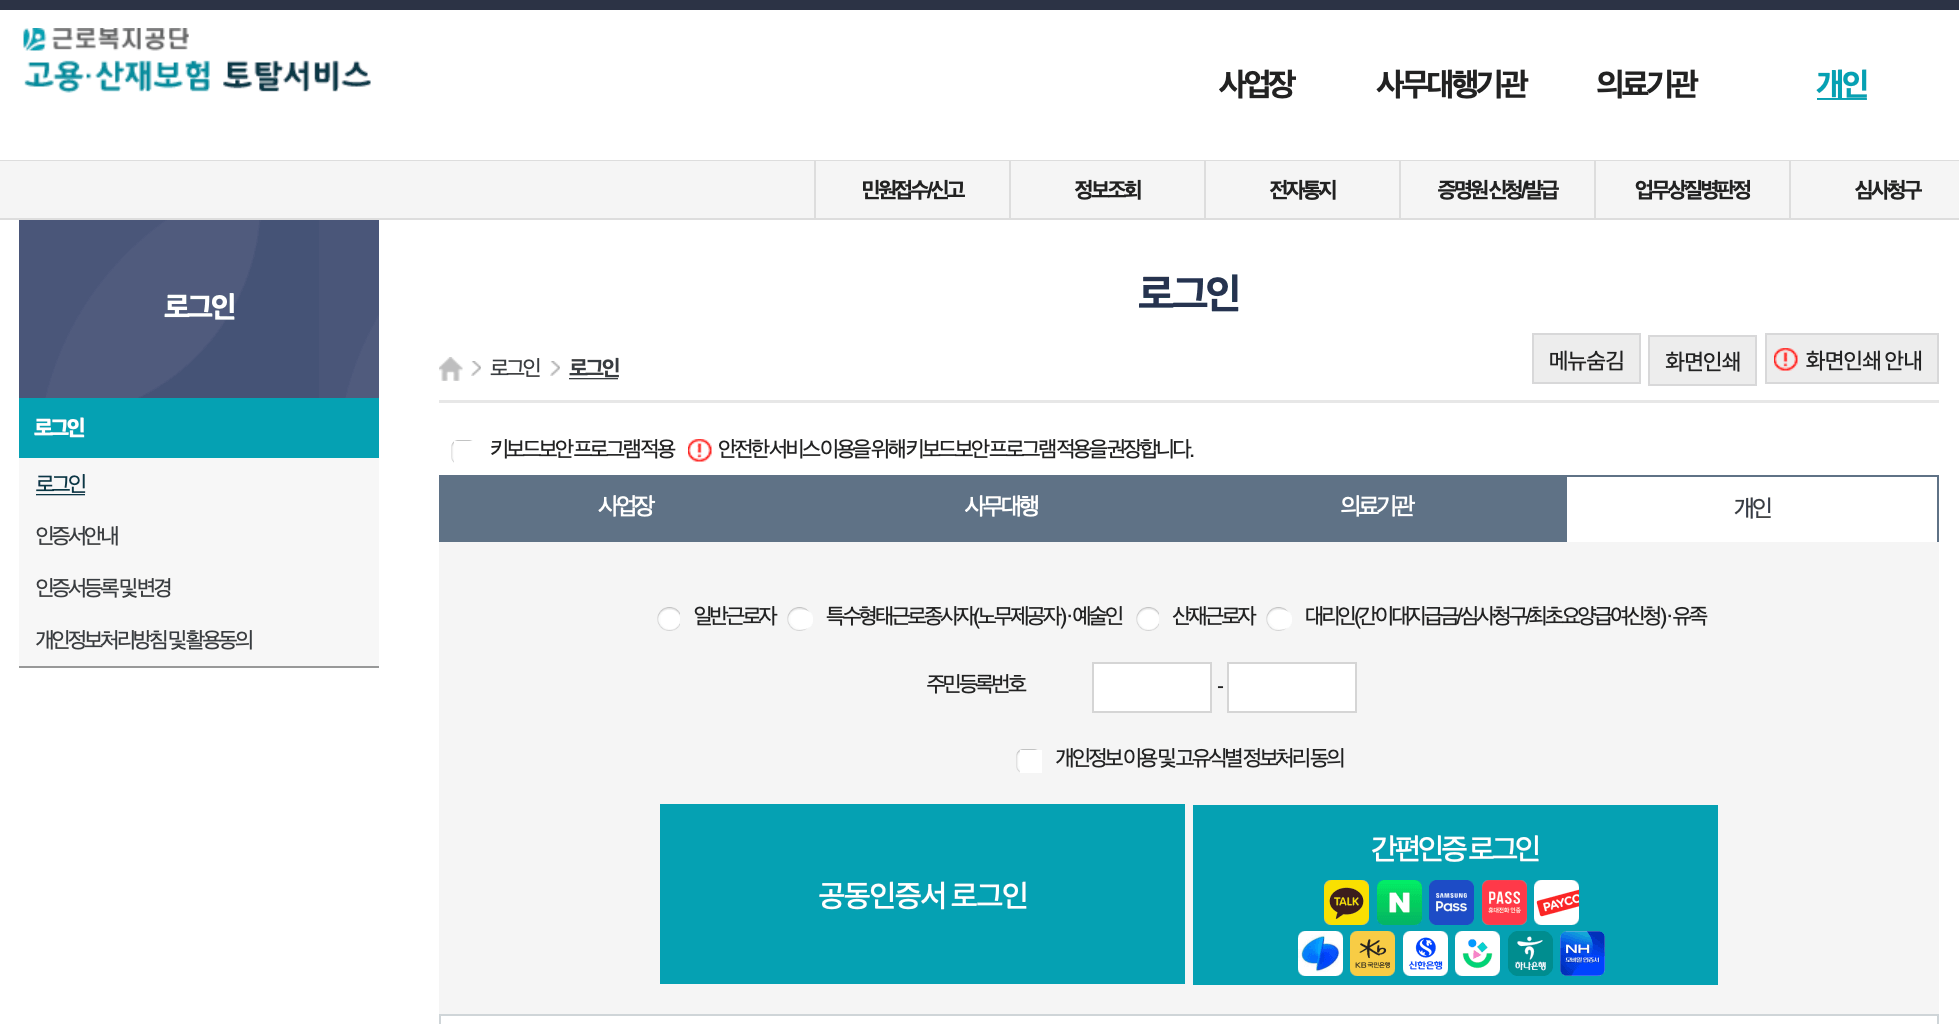Select the red PASS mobile authentication icon
This screenshot has height=1024, width=1959.
pyautogui.click(x=1504, y=902)
